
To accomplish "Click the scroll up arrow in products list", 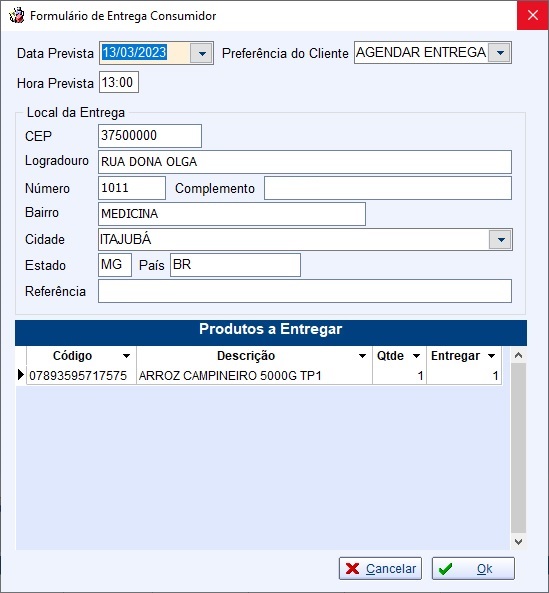I will pyautogui.click(x=518, y=355).
